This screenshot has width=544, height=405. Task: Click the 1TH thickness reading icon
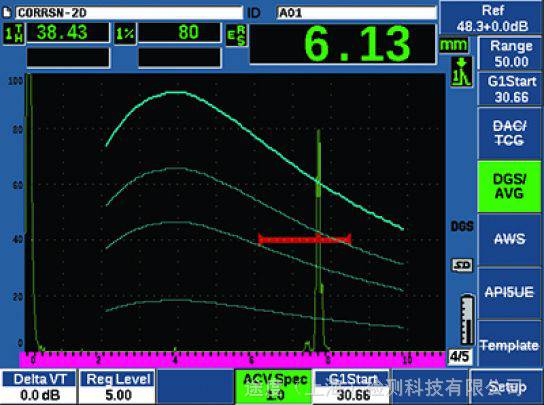pyautogui.click(x=14, y=34)
